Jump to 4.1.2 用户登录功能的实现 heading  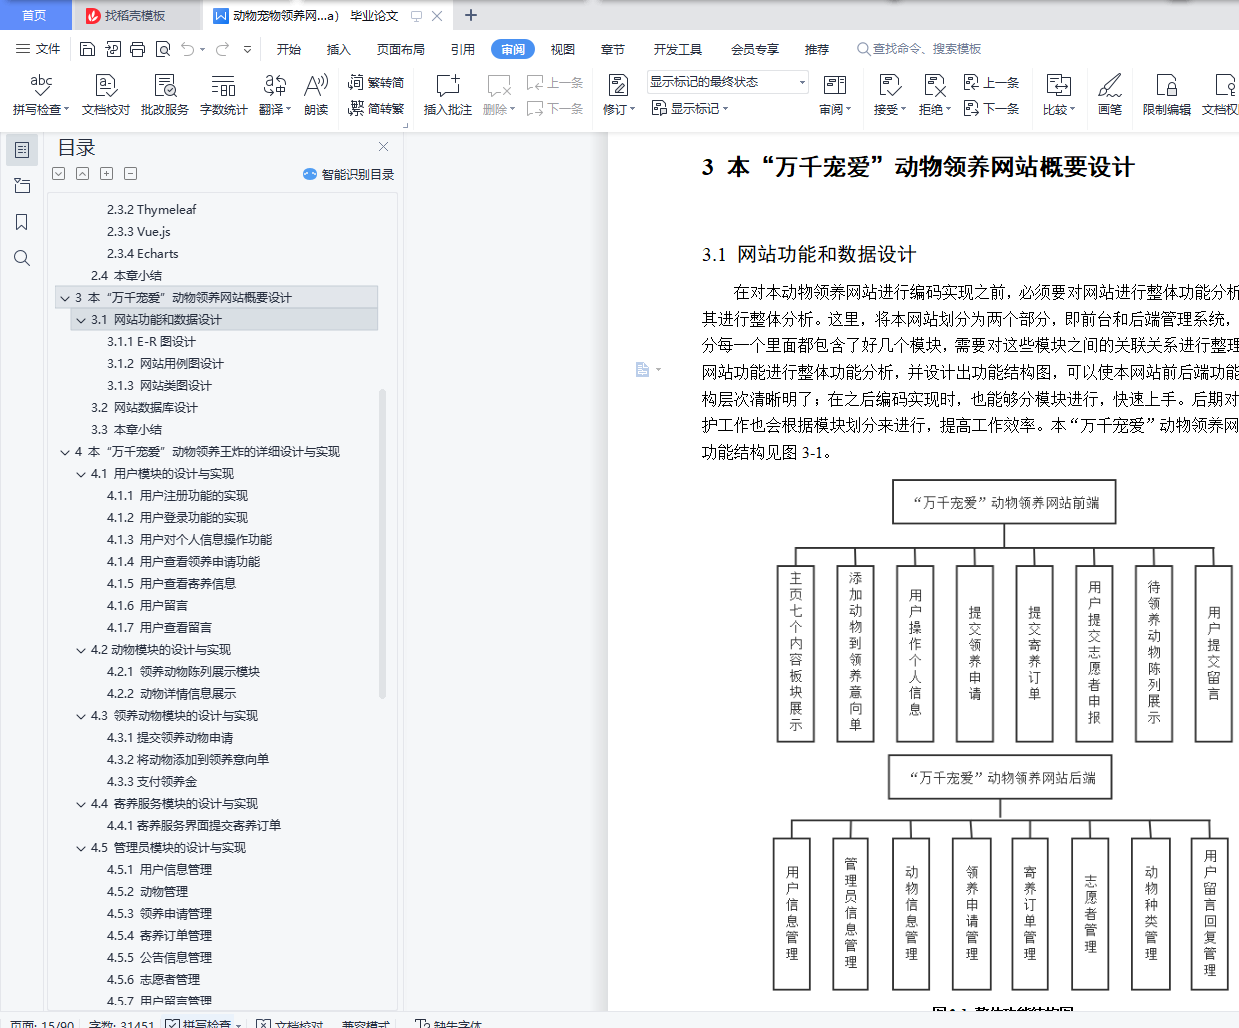click(x=177, y=518)
